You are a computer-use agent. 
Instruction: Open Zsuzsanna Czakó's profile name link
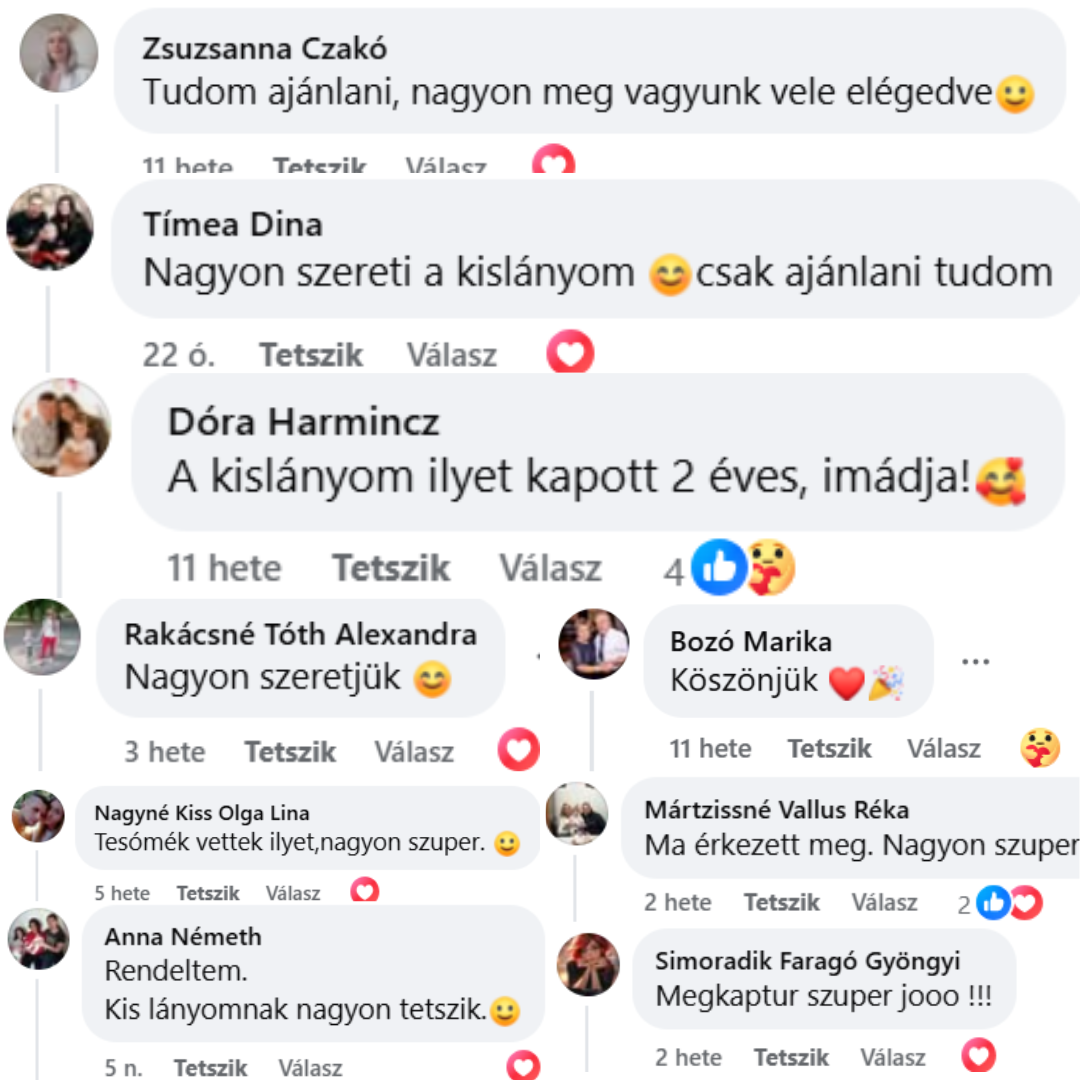(264, 49)
